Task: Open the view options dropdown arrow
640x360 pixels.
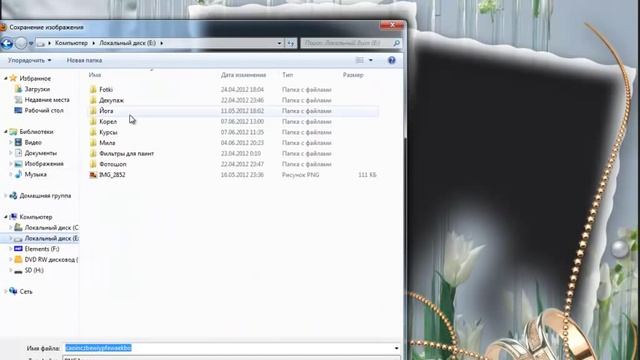Action: tap(371, 60)
